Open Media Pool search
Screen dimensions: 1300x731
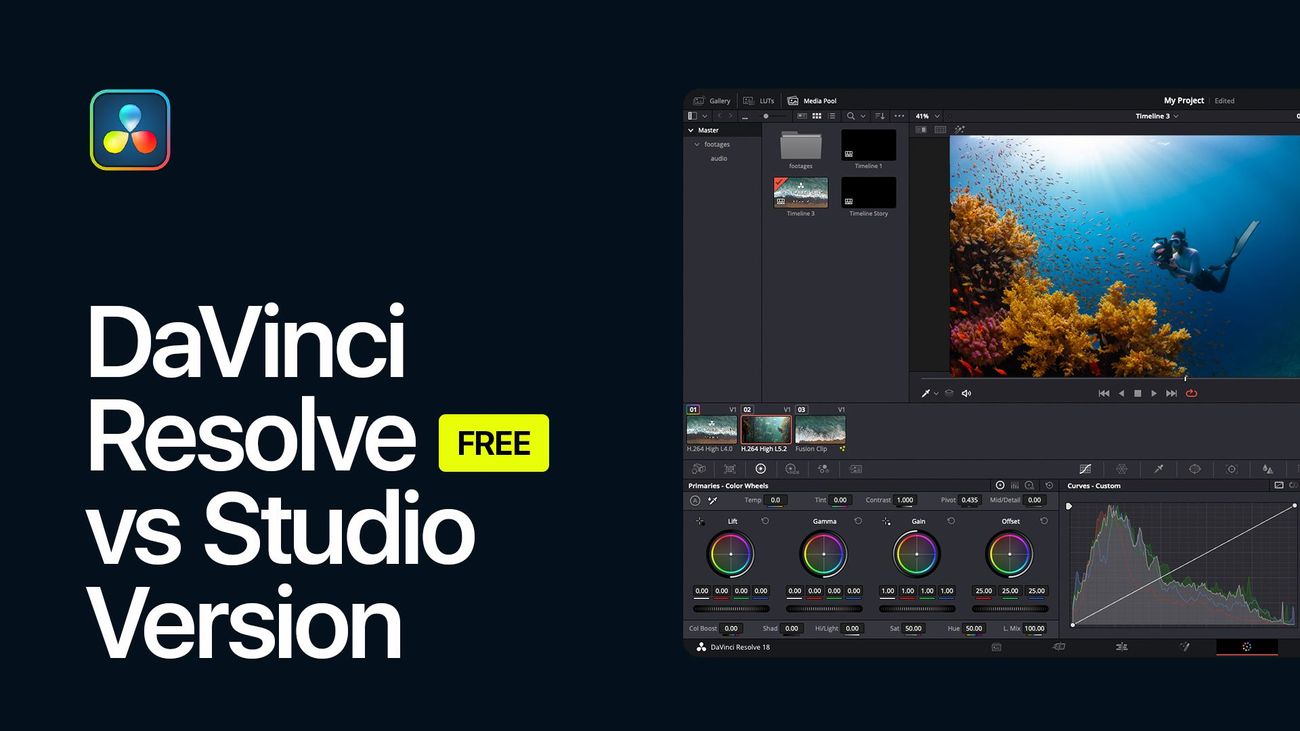(851, 116)
